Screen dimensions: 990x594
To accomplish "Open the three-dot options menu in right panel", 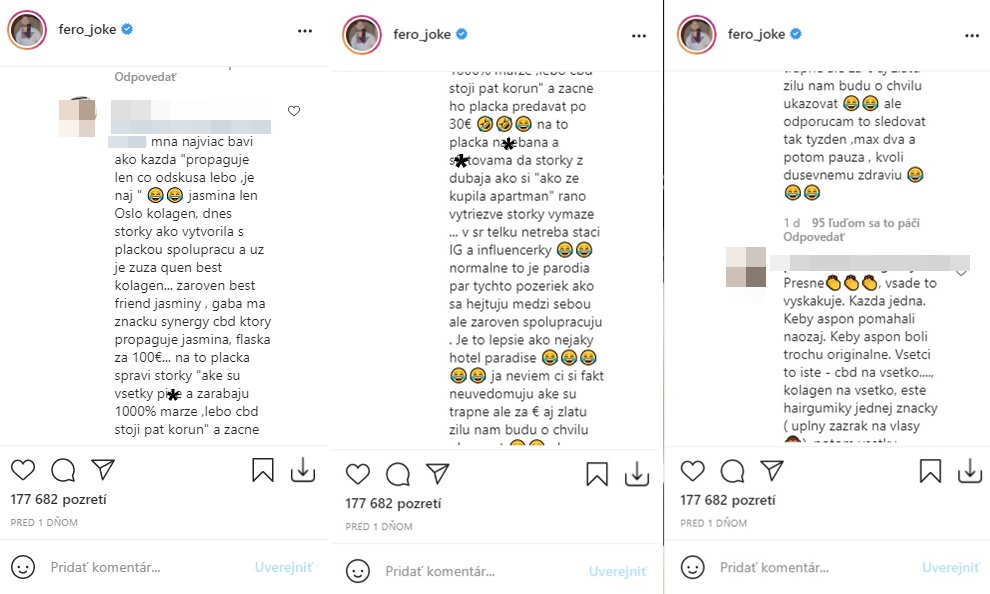I will (x=972, y=36).
